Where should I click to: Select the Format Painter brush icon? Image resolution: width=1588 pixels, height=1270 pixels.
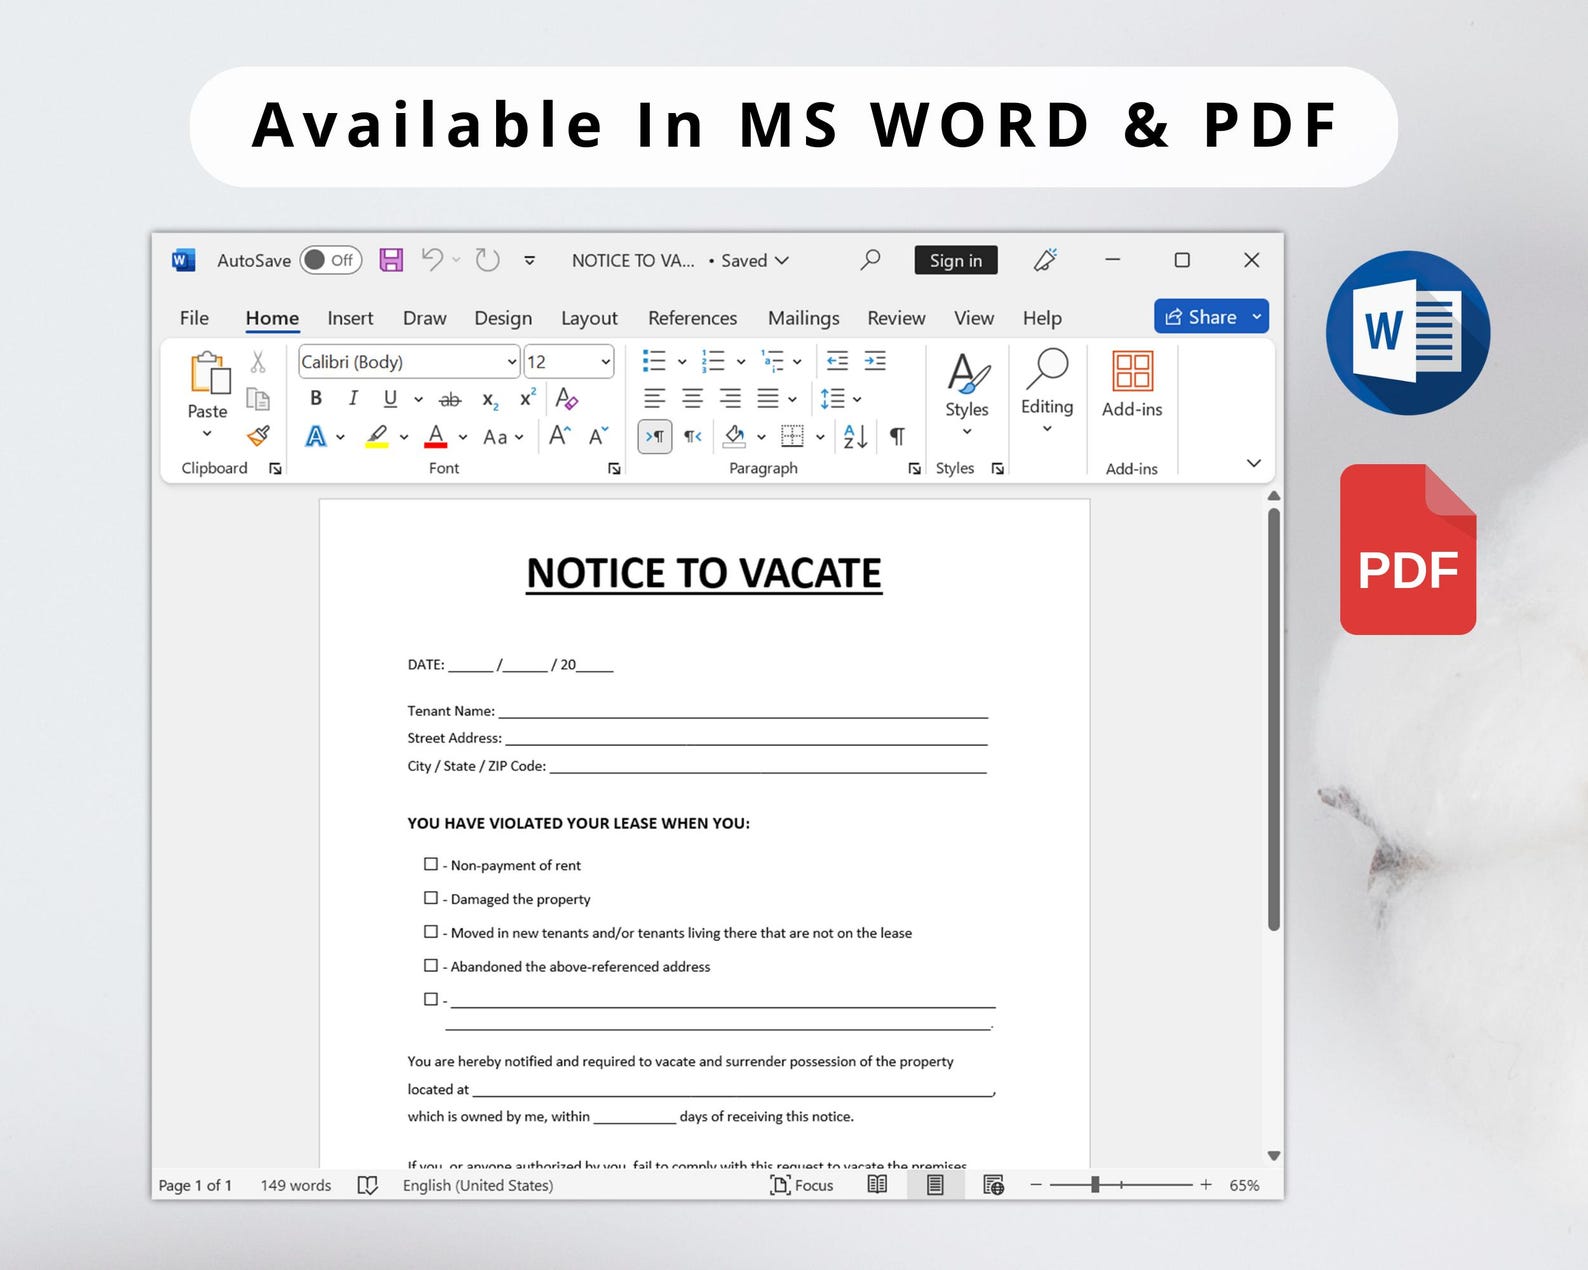pos(258,436)
